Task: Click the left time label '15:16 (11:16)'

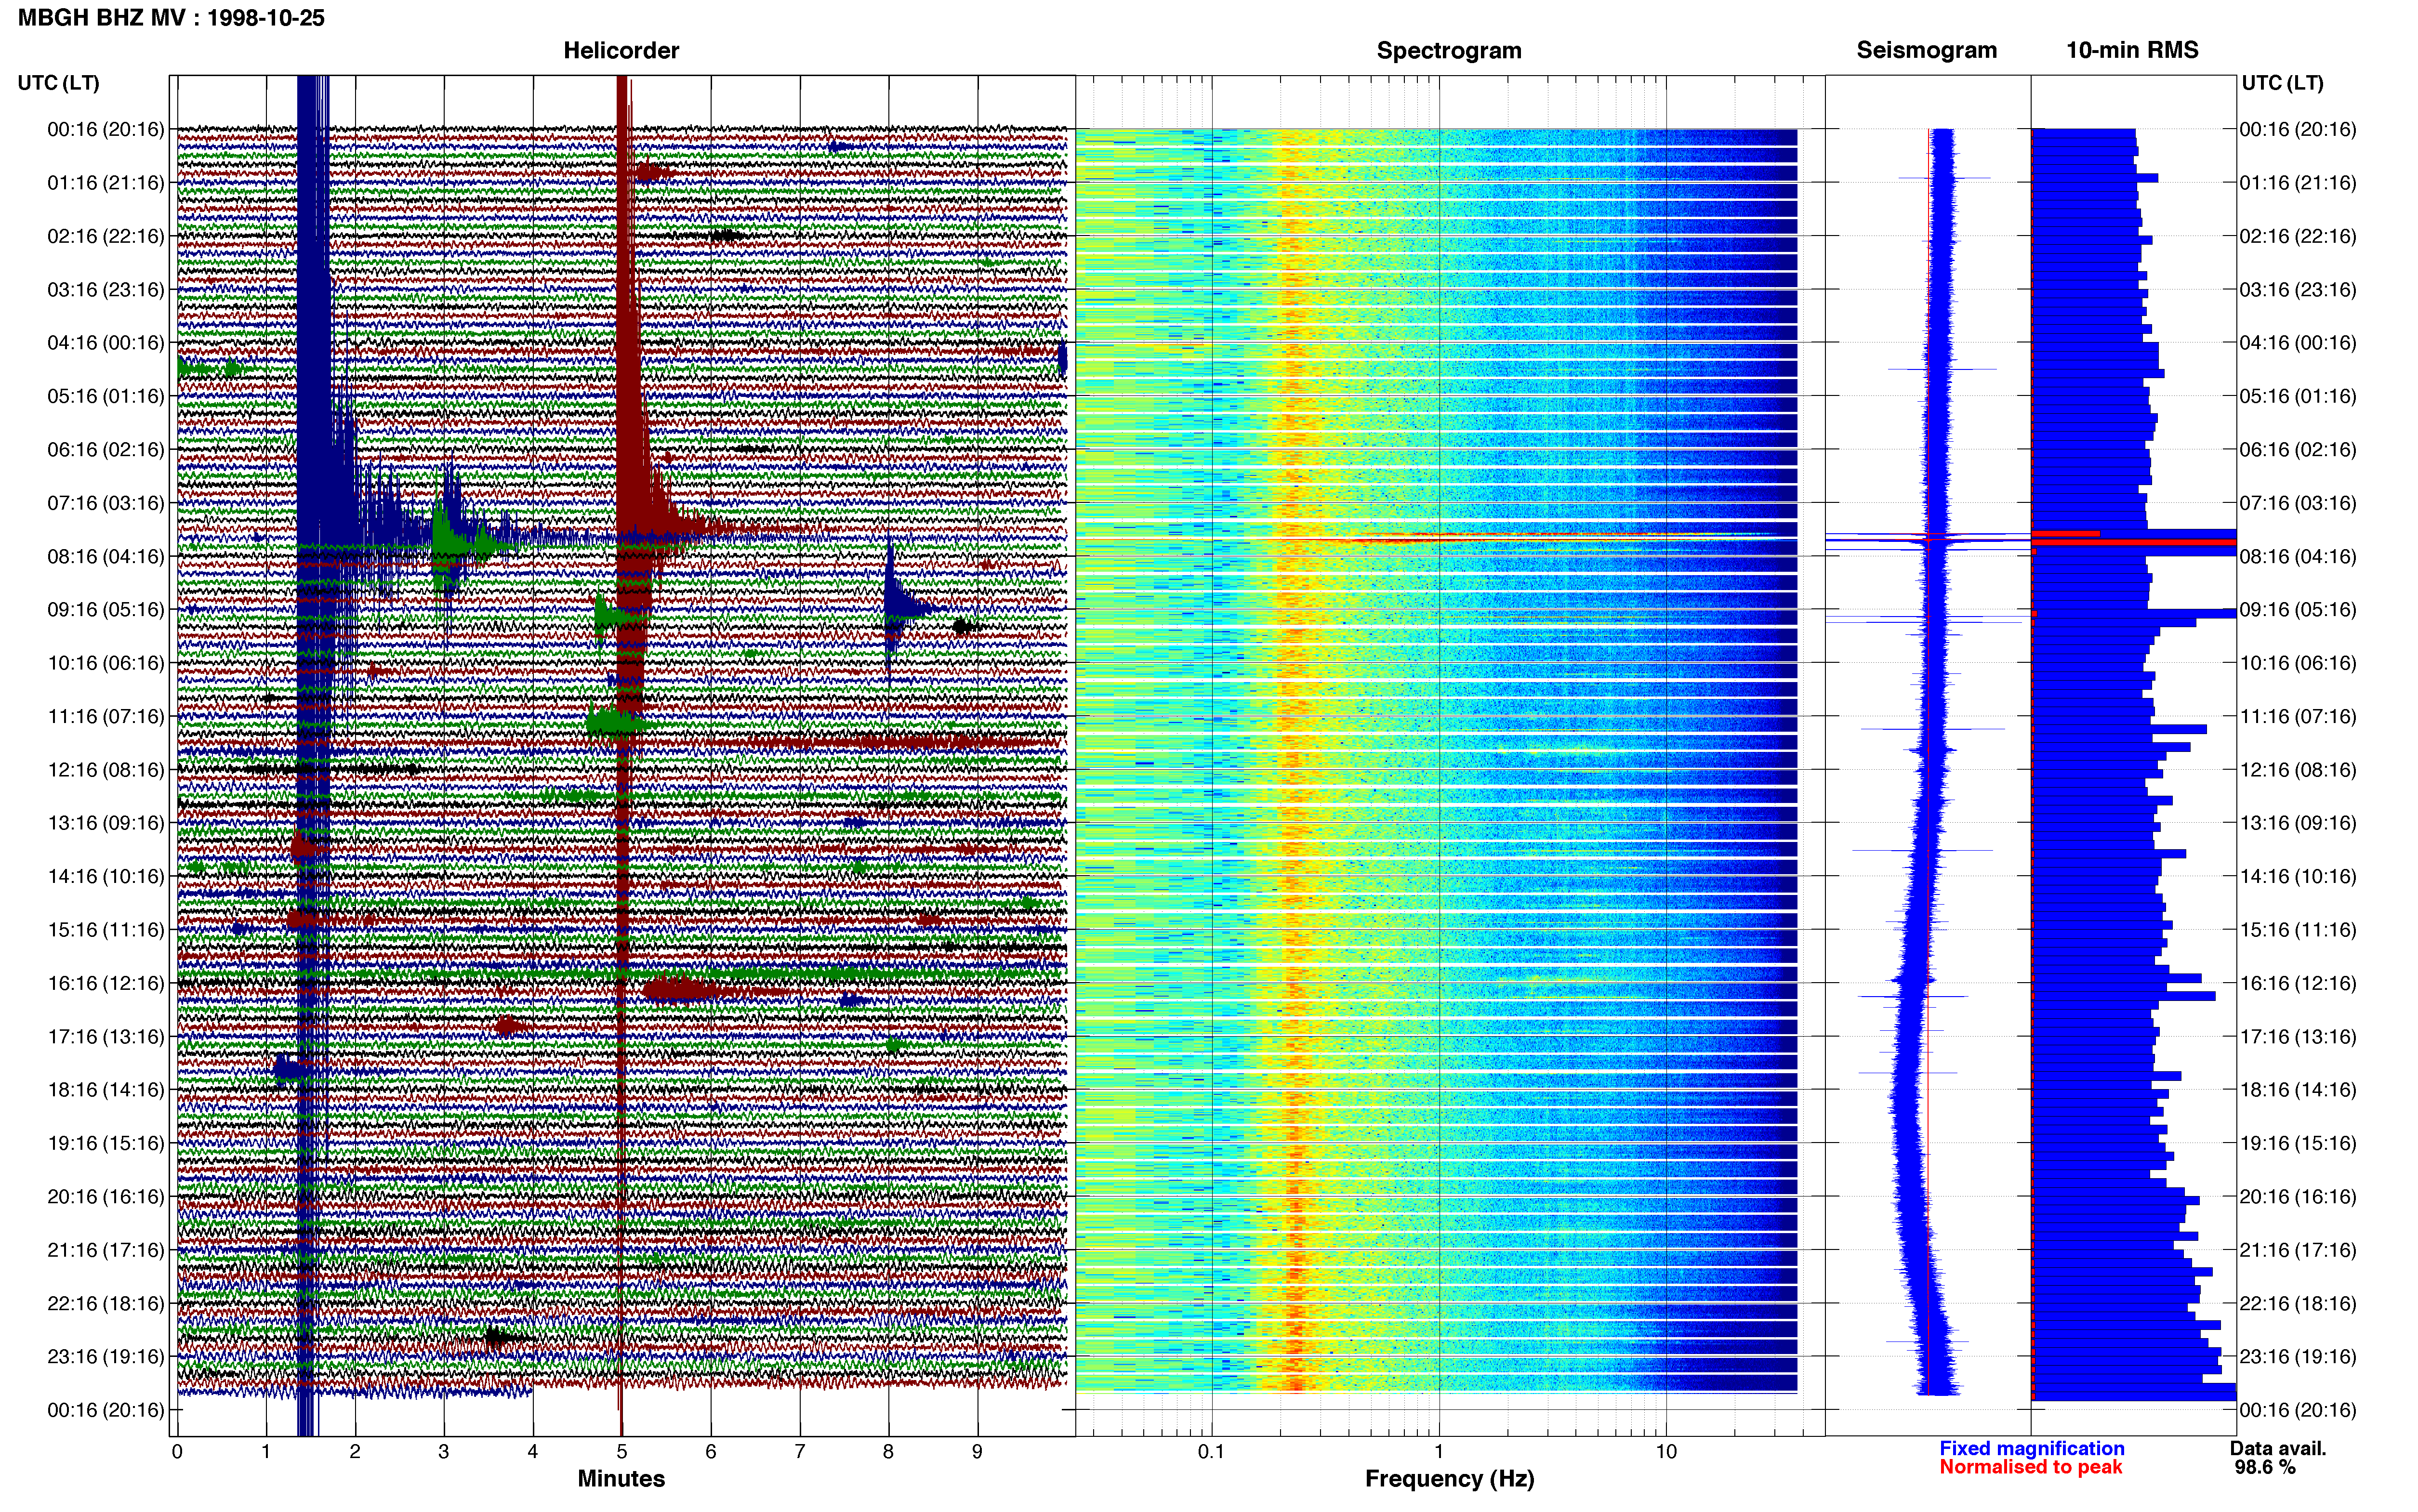Action: [105, 930]
